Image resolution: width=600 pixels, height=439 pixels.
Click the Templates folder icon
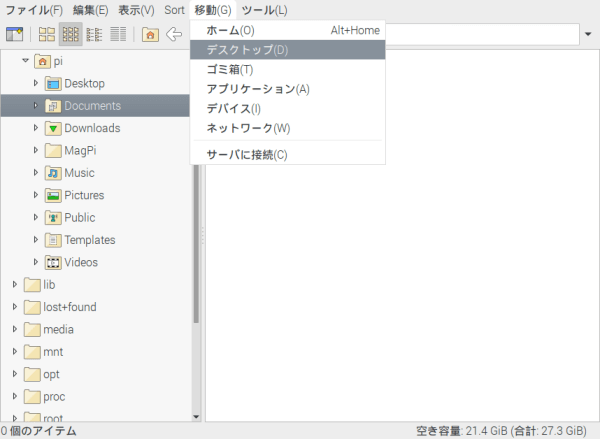click(x=53, y=240)
